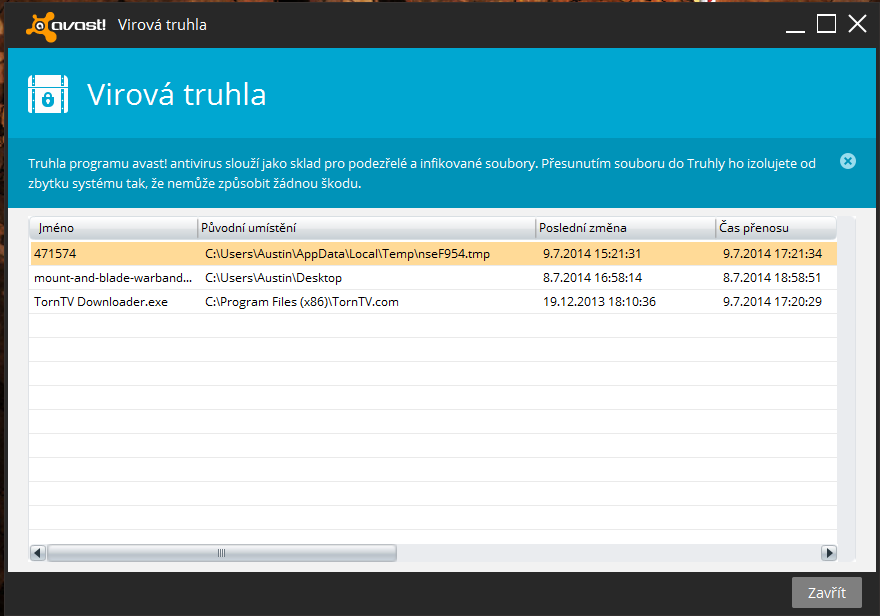Image resolution: width=880 pixels, height=616 pixels.
Task: Click the horizontal scrollbar left arrow
Action: pos(38,553)
